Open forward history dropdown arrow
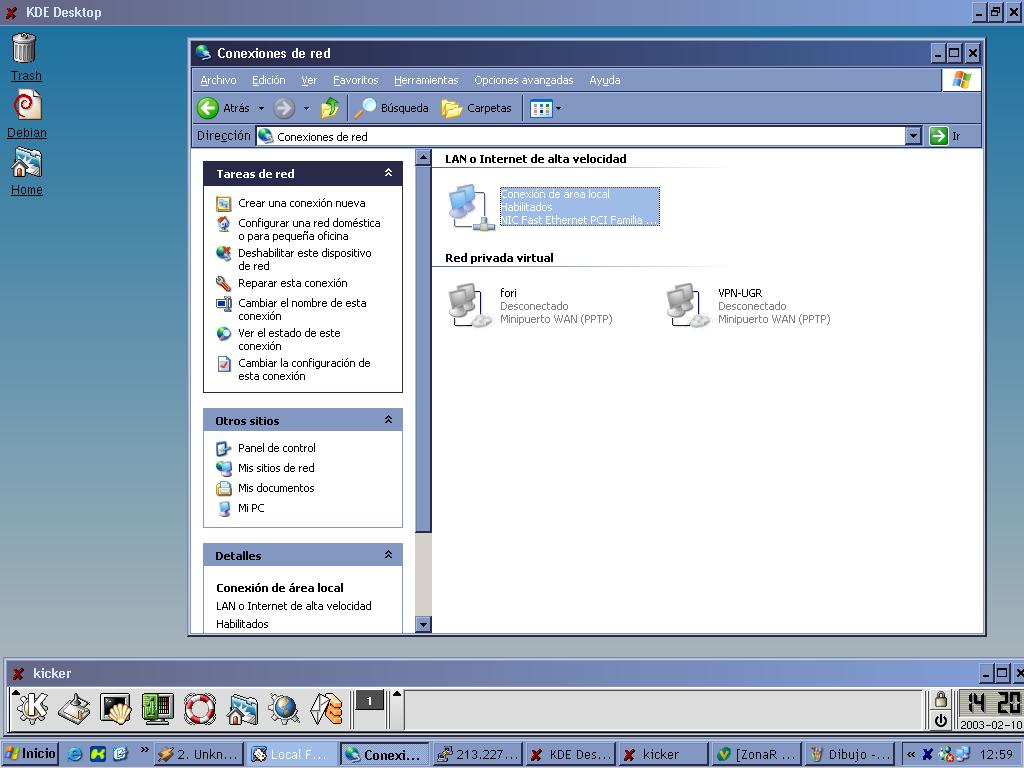 [306, 108]
